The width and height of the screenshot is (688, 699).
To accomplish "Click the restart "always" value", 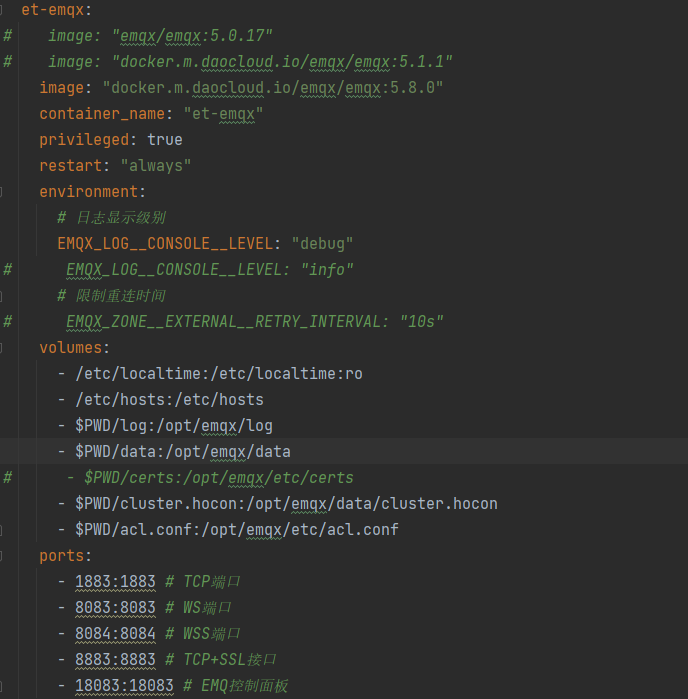I will click(156, 166).
